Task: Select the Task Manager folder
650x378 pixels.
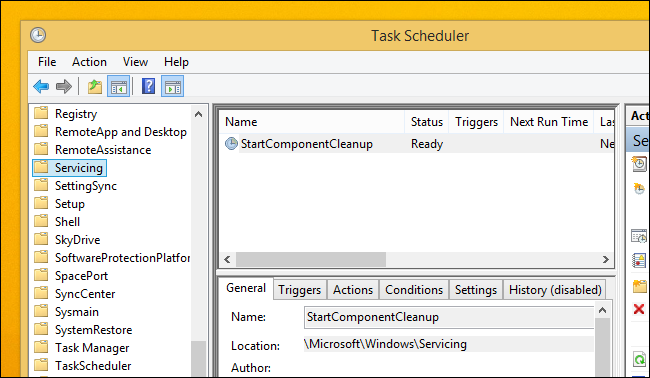Action: 92,348
